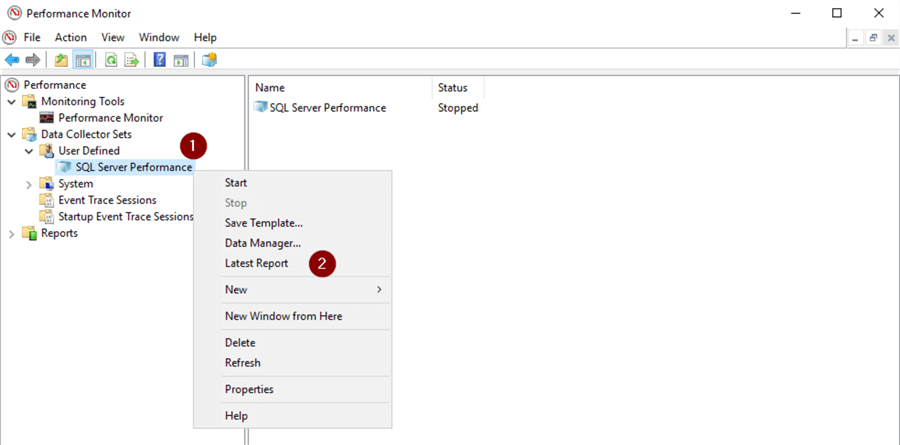Click the Data Collector Sets folder icon

pyautogui.click(x=29, y=134)
